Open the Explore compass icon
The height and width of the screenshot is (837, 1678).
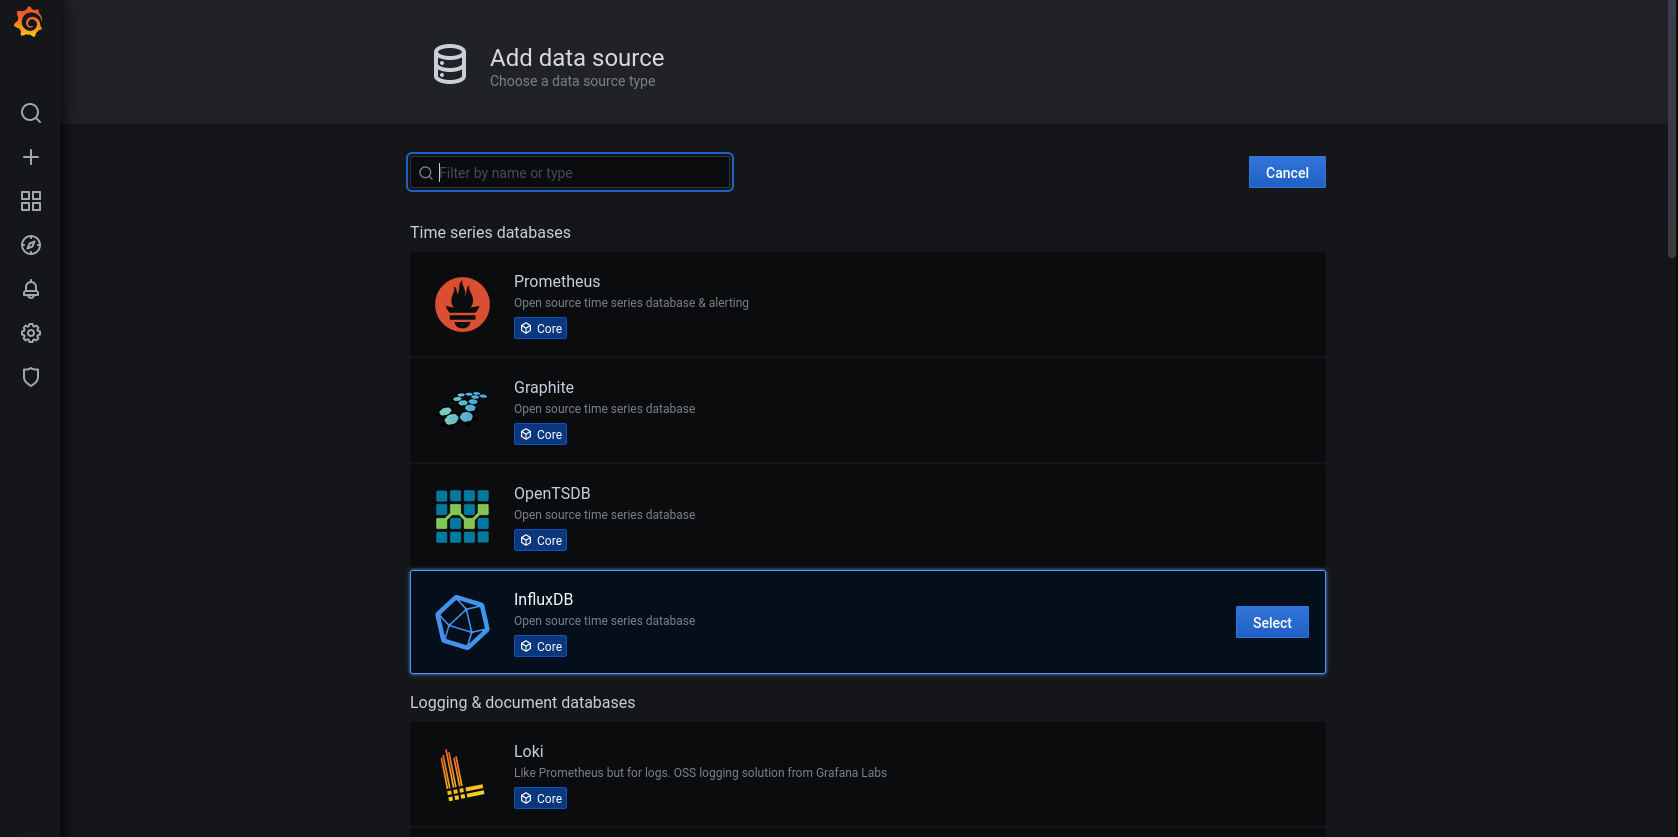coord(31,245)
